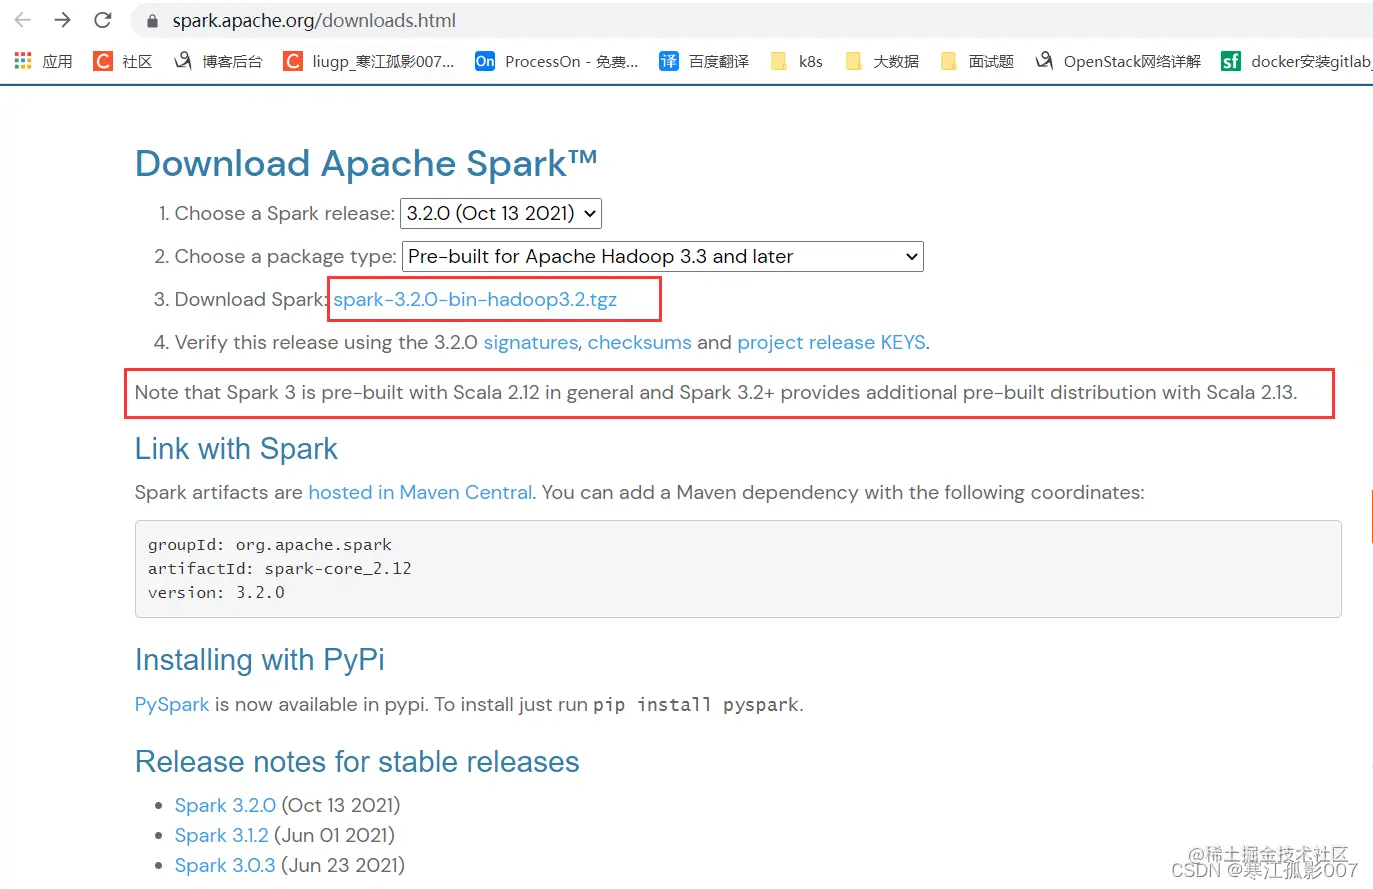Open the 百度翻译 bookmark

pyautogui.click(x=704, y=61)
